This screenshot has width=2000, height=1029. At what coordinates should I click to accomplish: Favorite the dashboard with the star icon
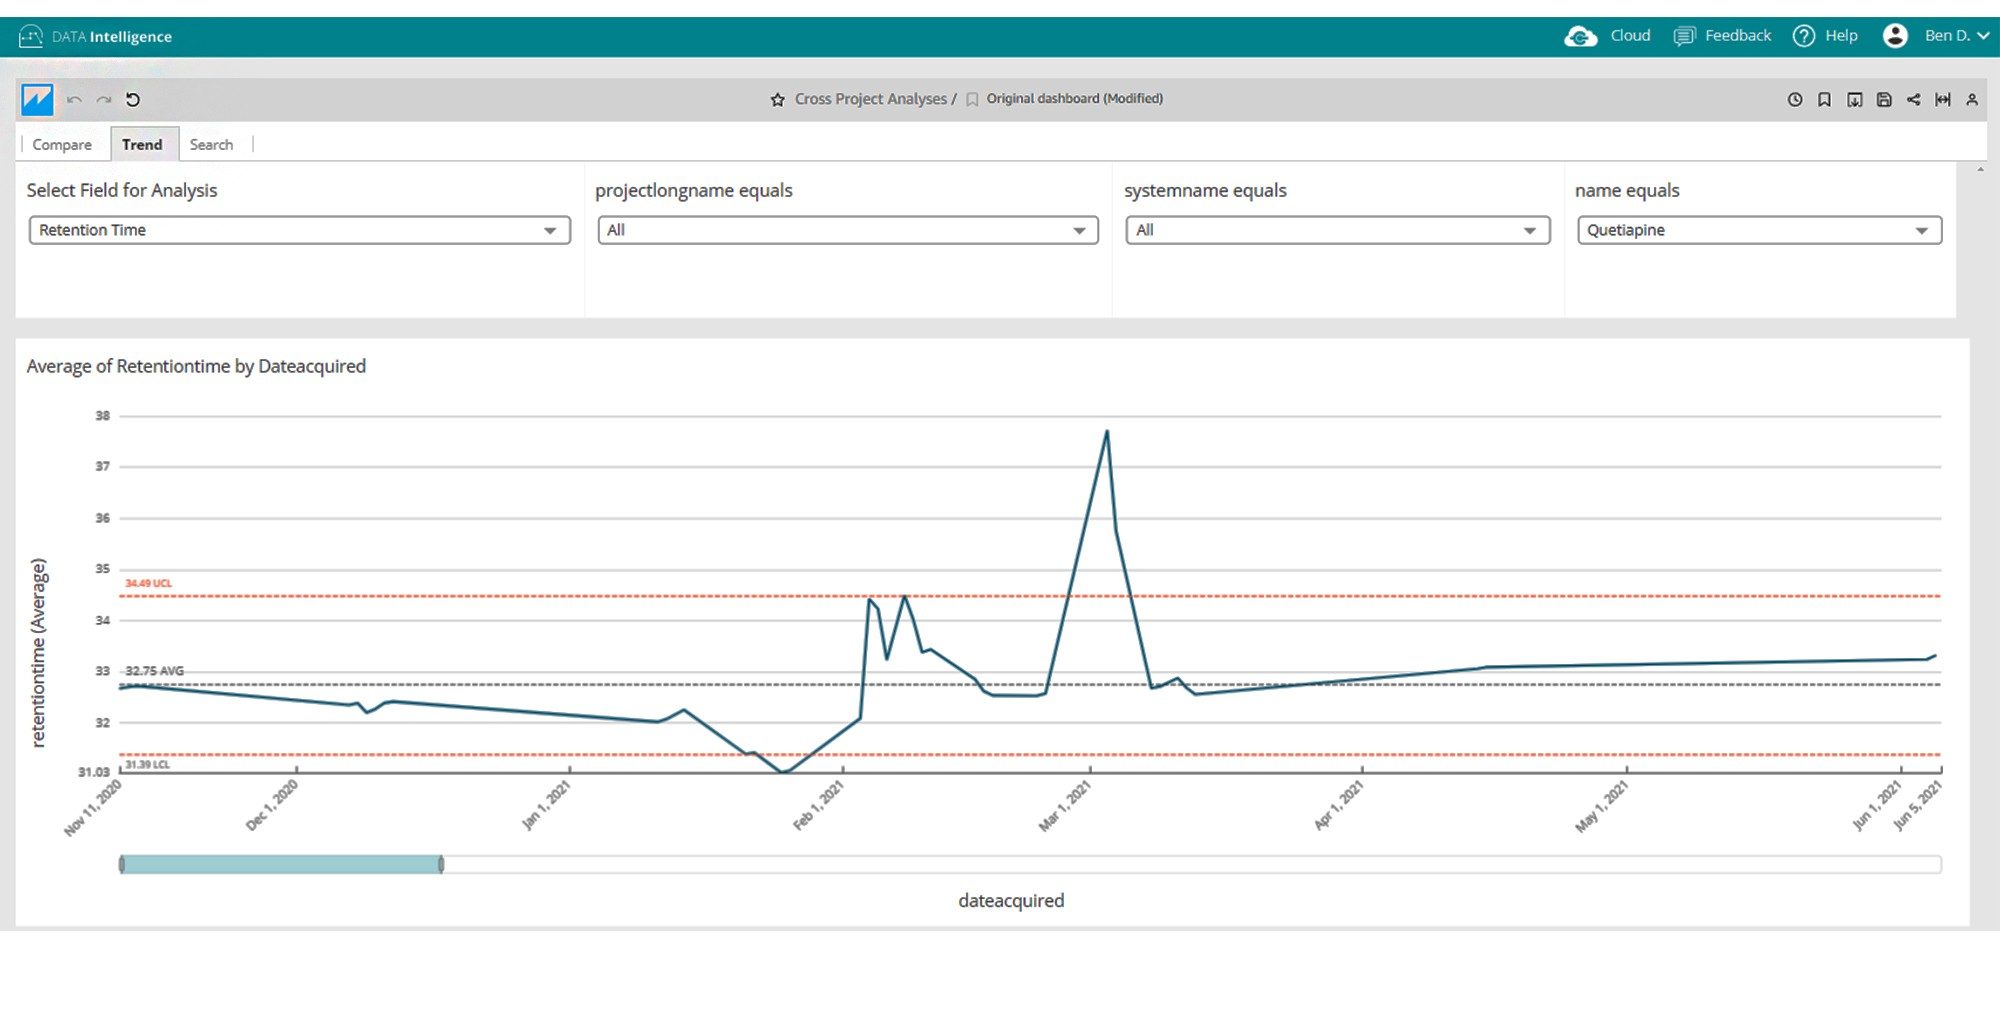[x=777, y=100]
